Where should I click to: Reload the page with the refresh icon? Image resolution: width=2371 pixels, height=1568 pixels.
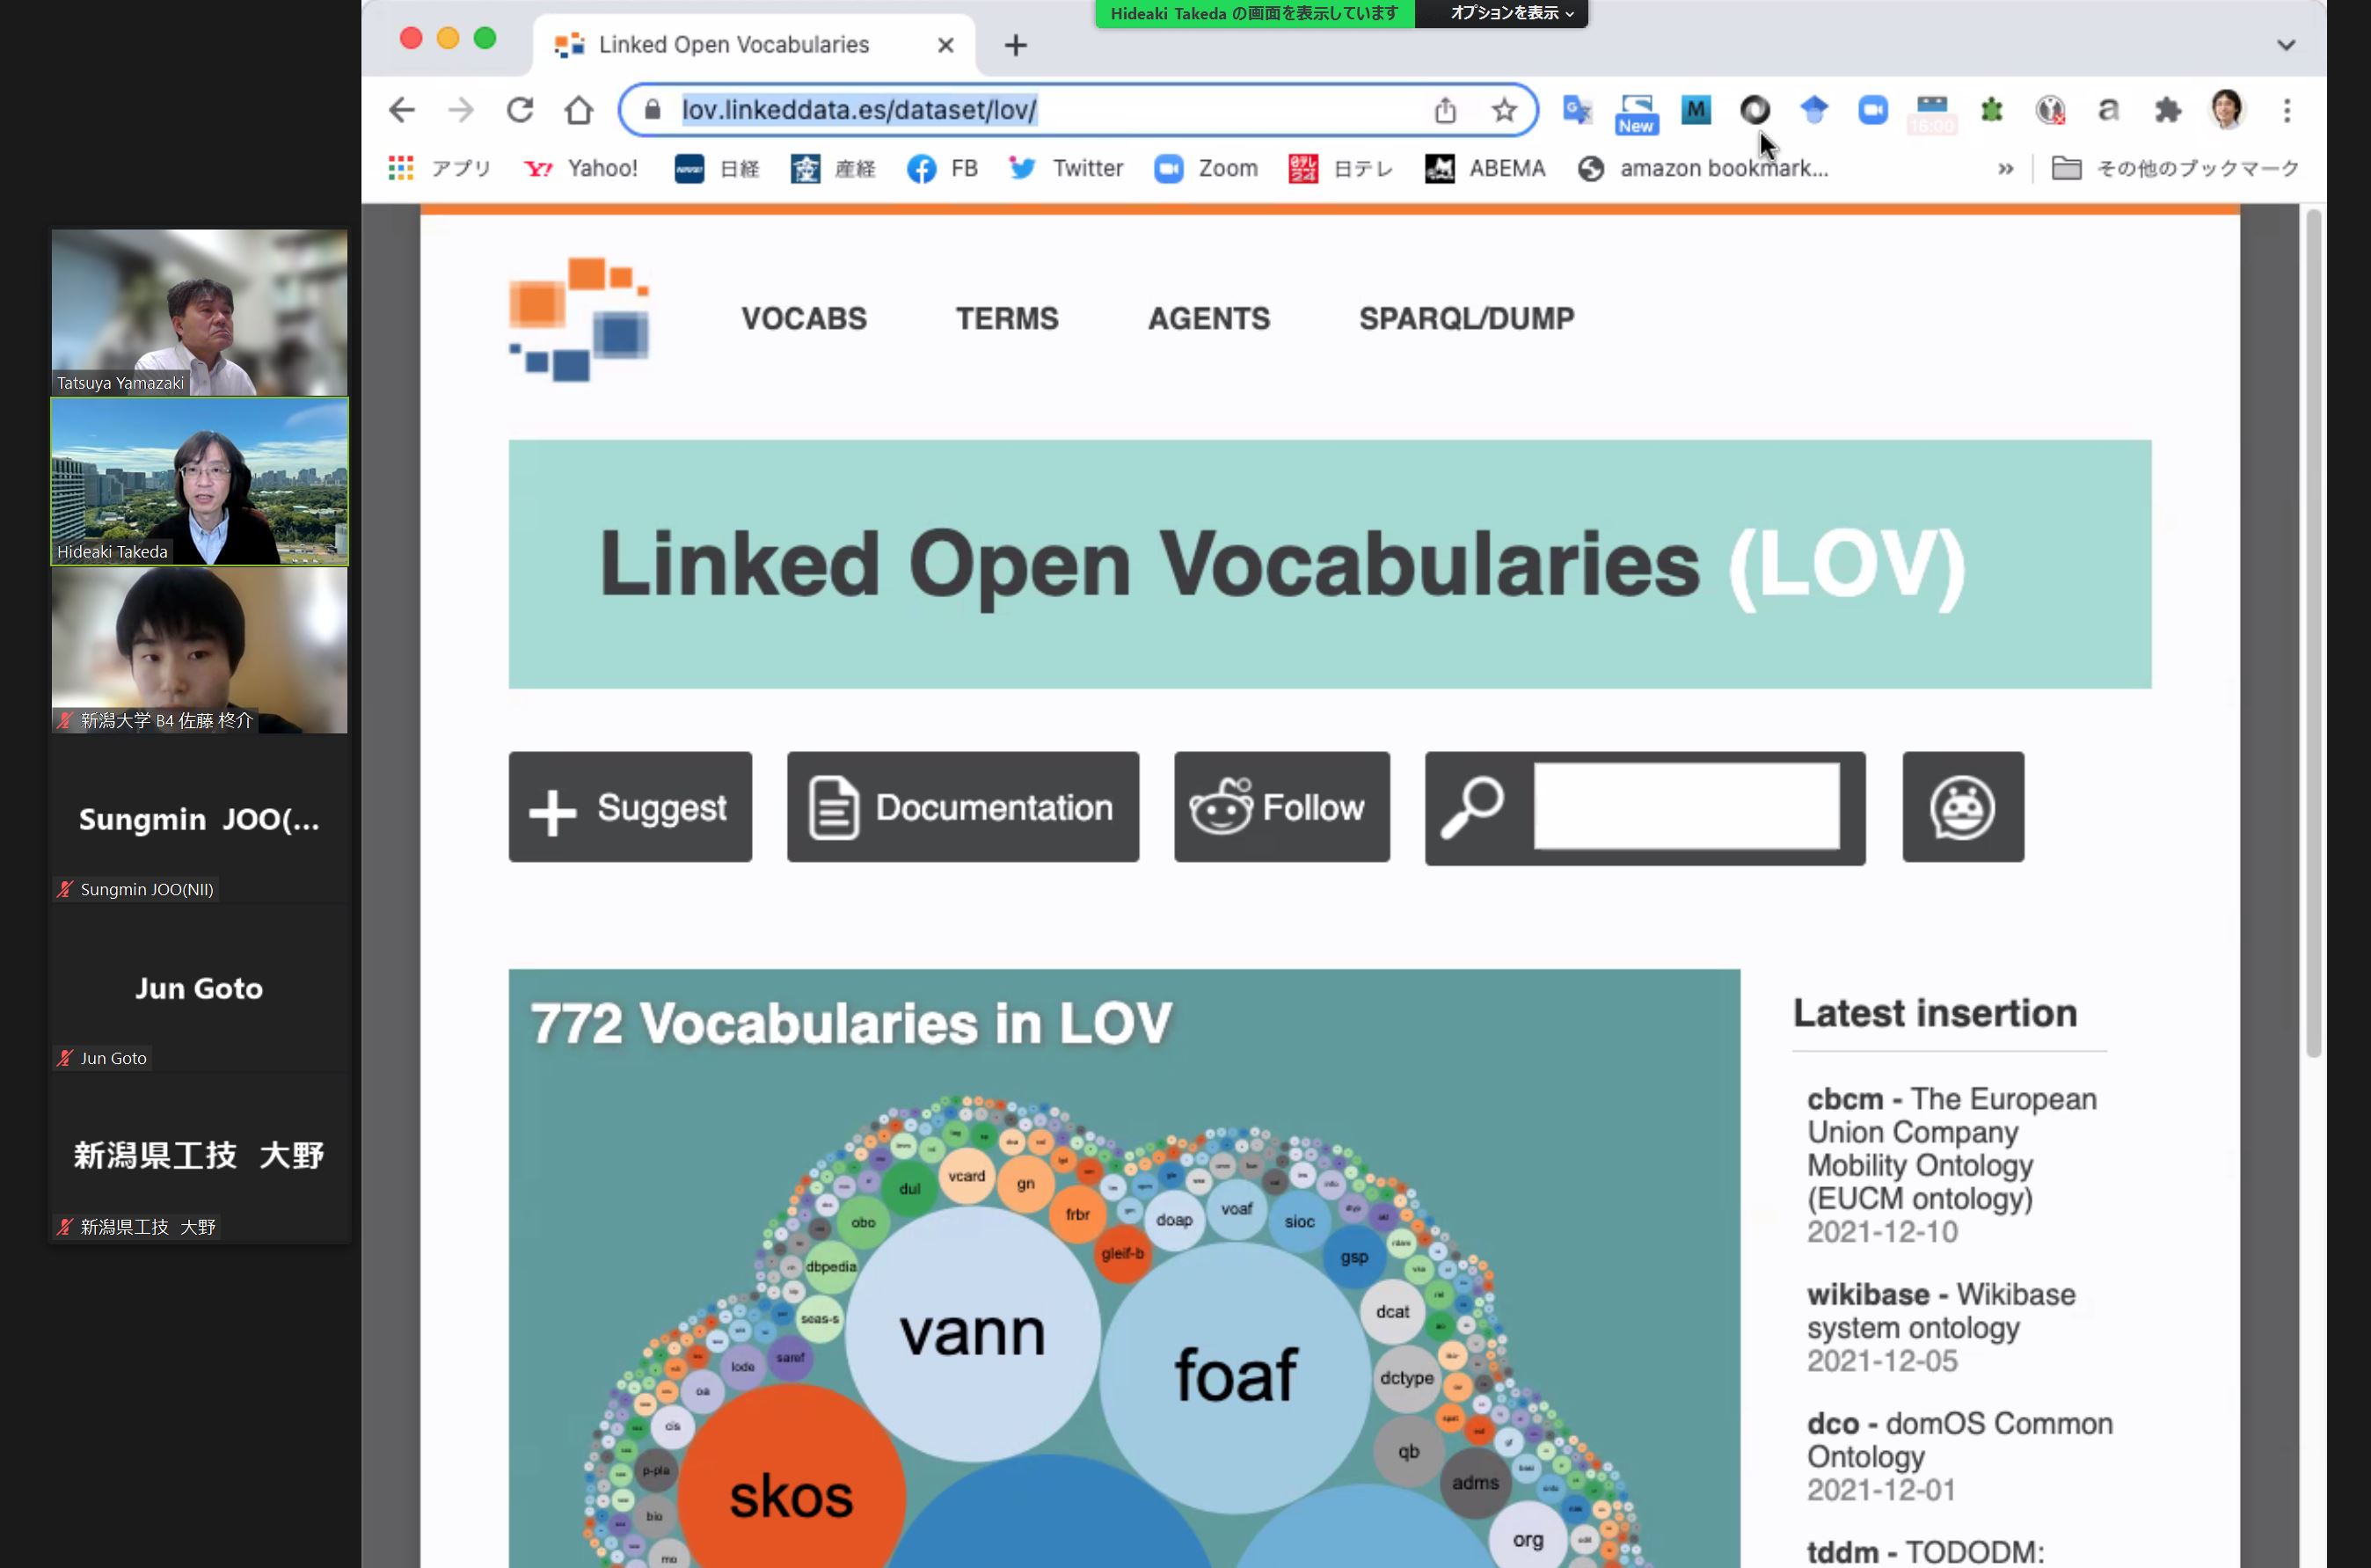(519, 110)
